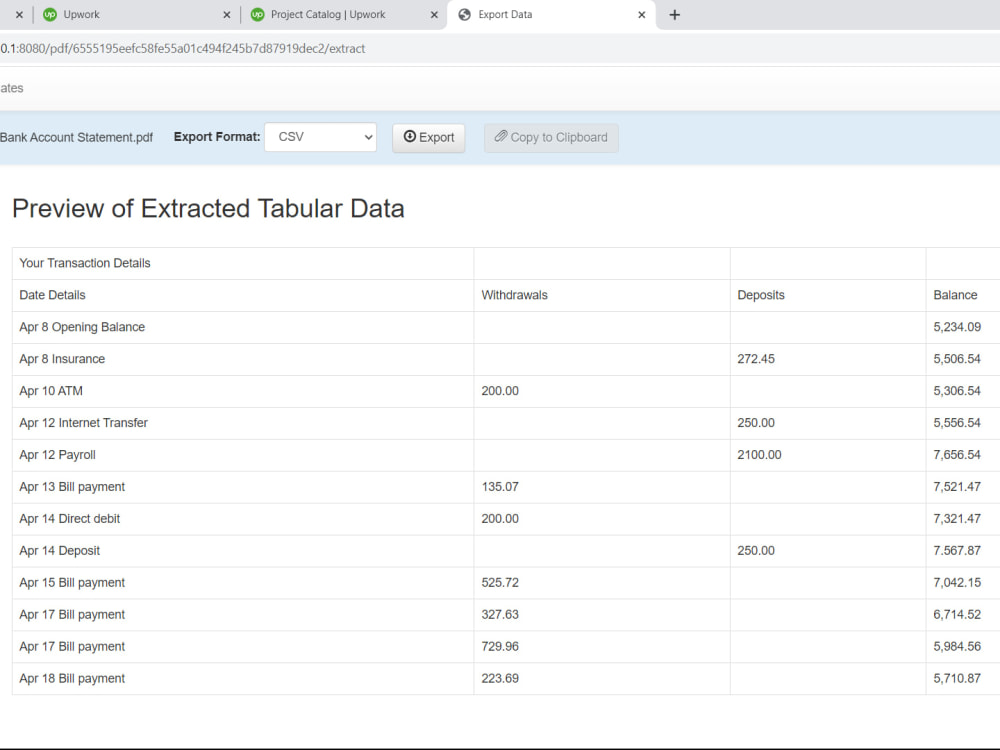Click the 6,714.52 balance value

(x=957, y=614)
